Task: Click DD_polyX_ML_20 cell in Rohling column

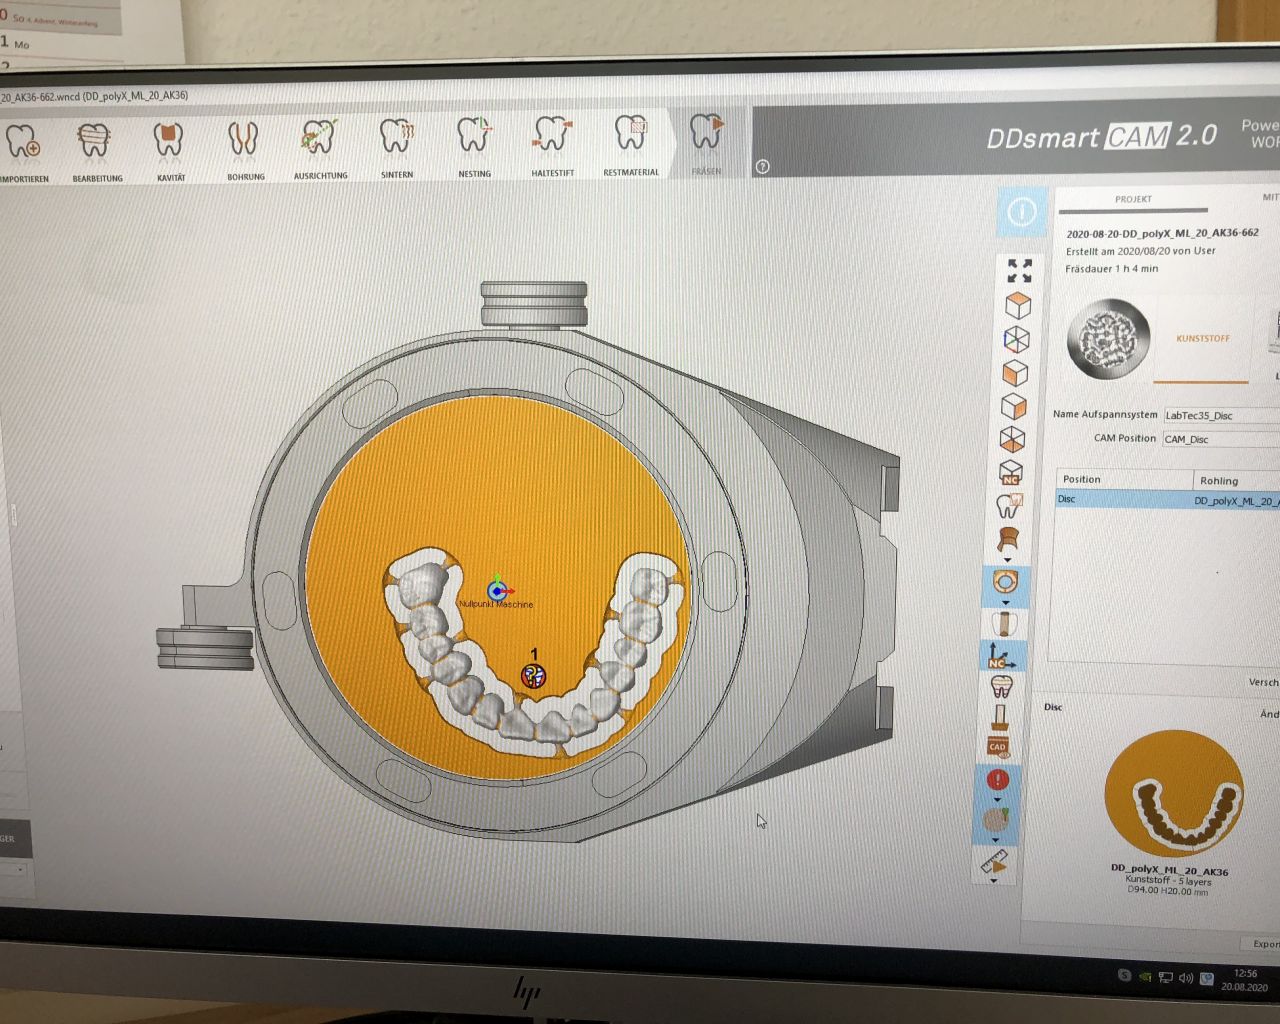Action: coord(1237,501)
